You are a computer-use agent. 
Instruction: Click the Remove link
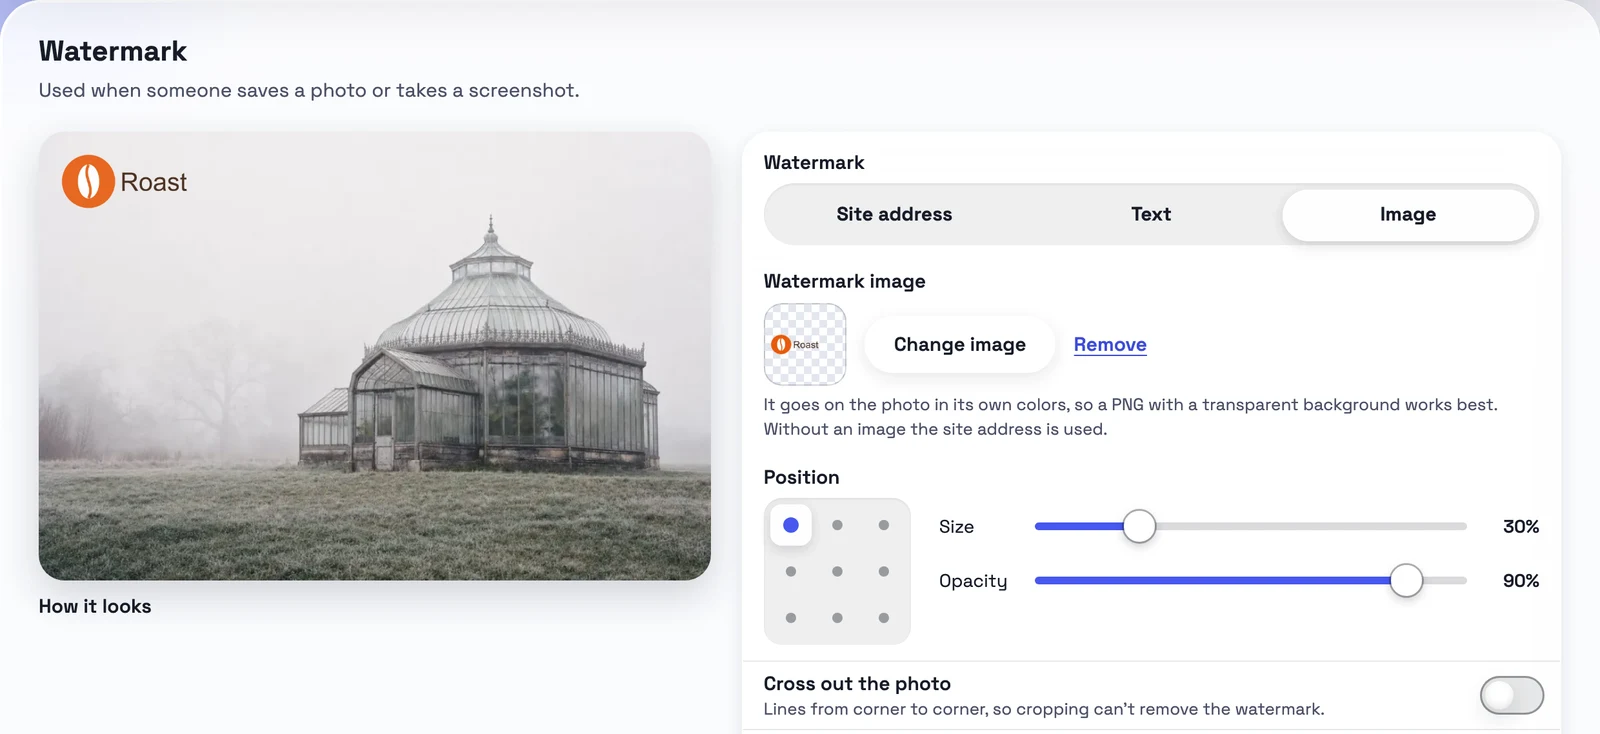click(1110, 344)
